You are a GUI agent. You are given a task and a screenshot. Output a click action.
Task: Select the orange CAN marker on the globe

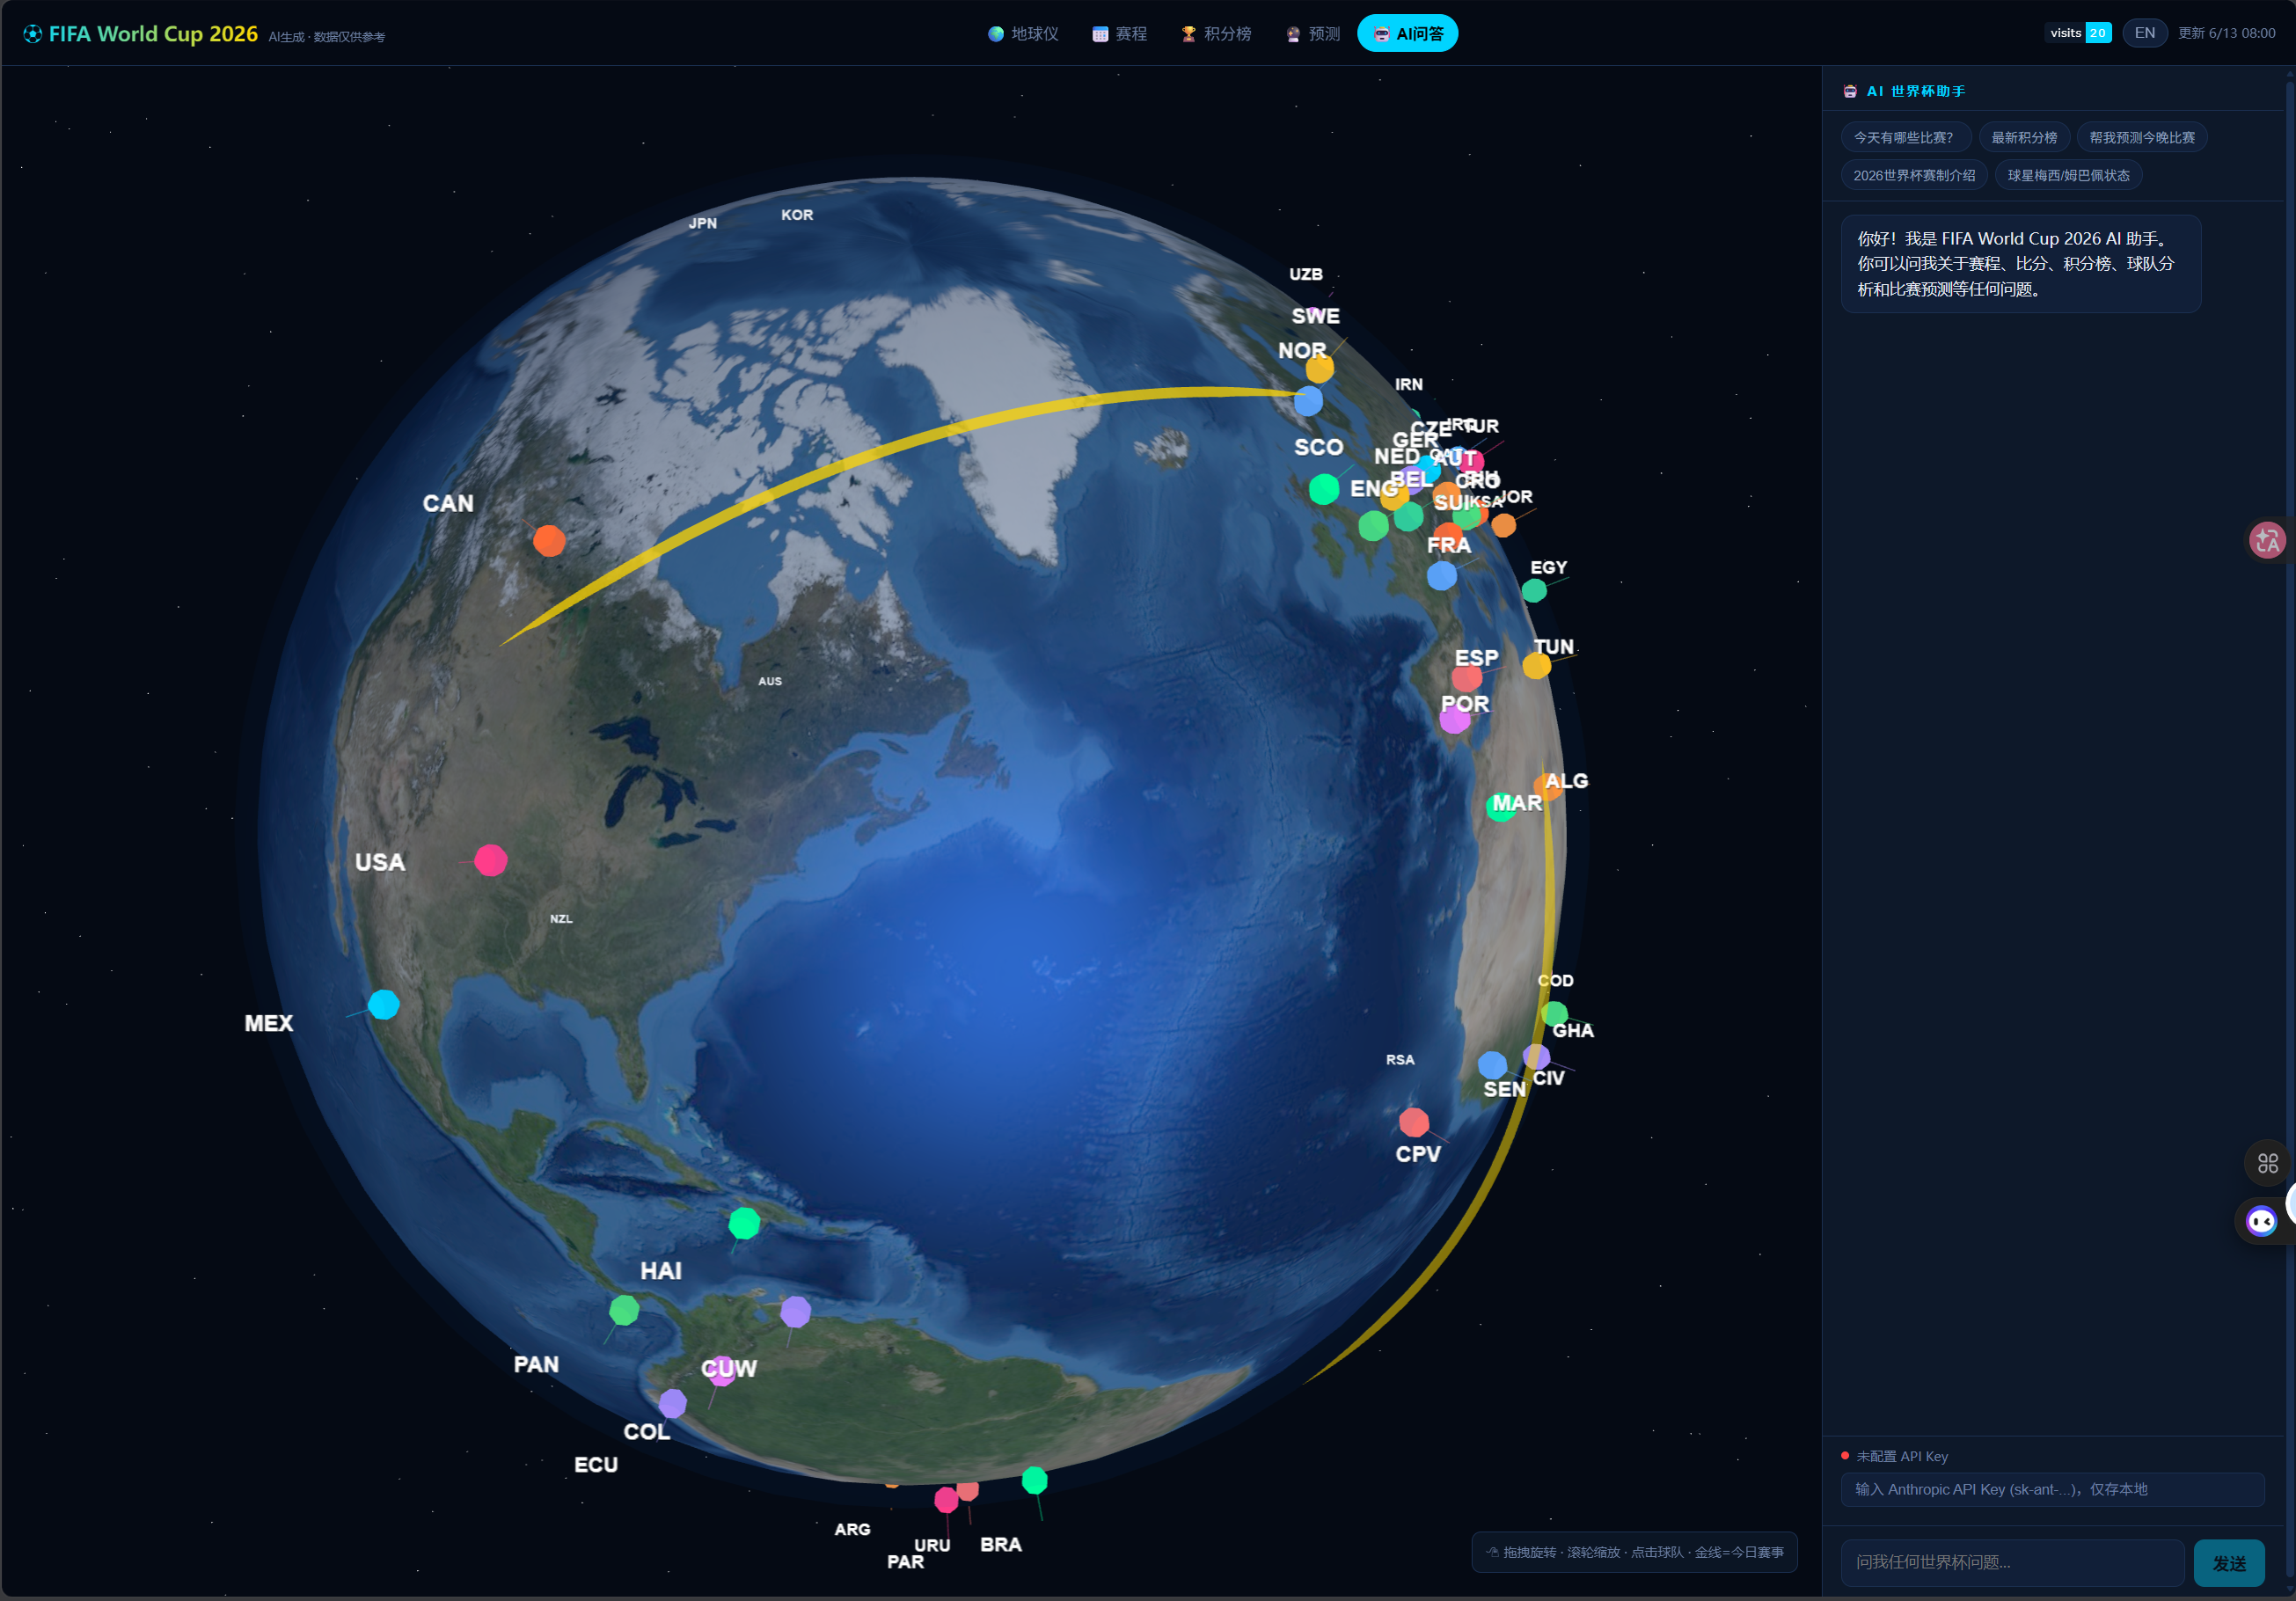549,541
